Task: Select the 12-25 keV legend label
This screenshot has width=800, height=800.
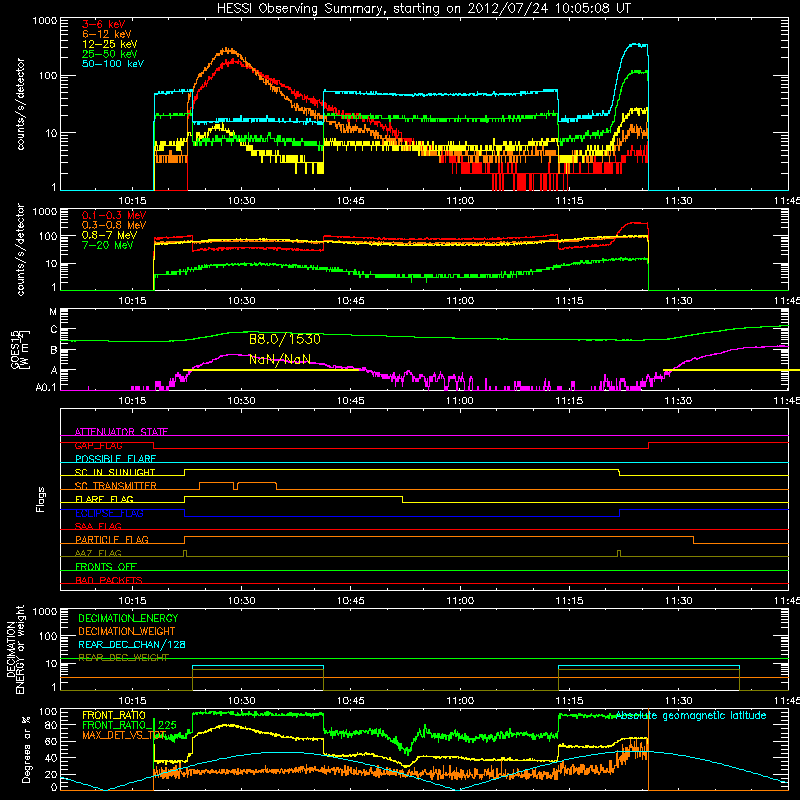Action: point(110,44)
